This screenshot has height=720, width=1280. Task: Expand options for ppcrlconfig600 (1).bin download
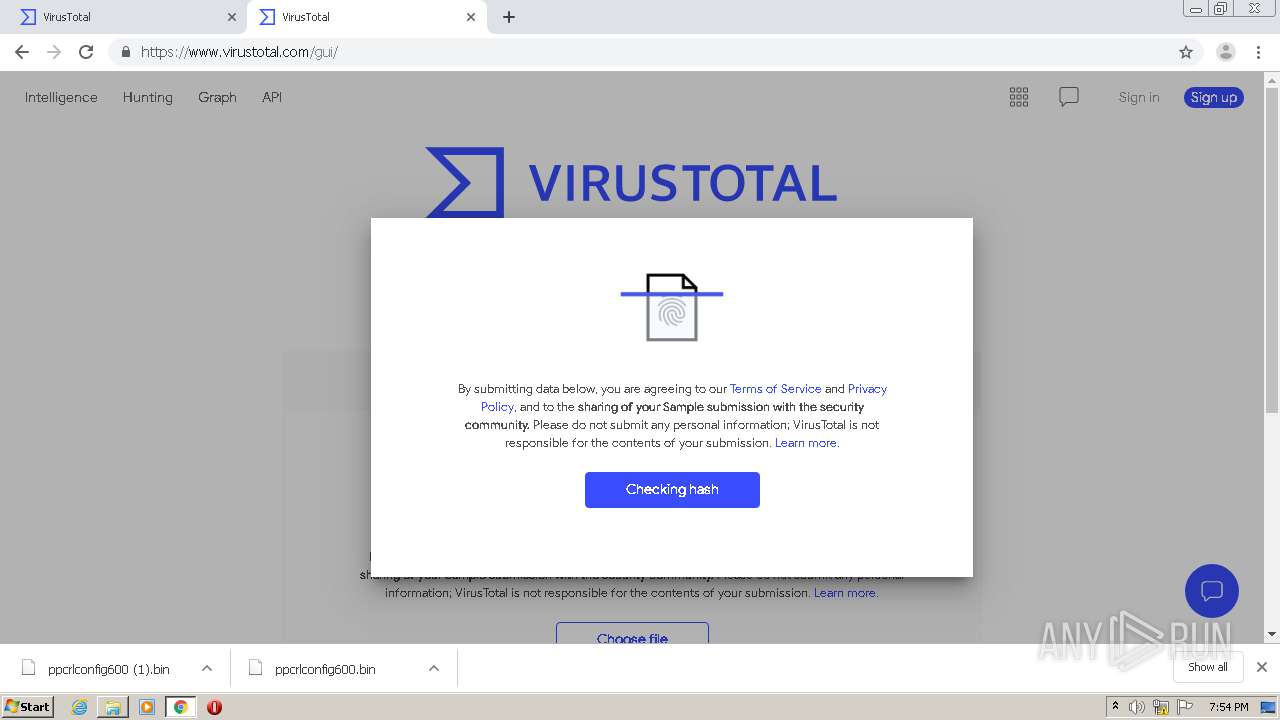click(207, 669)
